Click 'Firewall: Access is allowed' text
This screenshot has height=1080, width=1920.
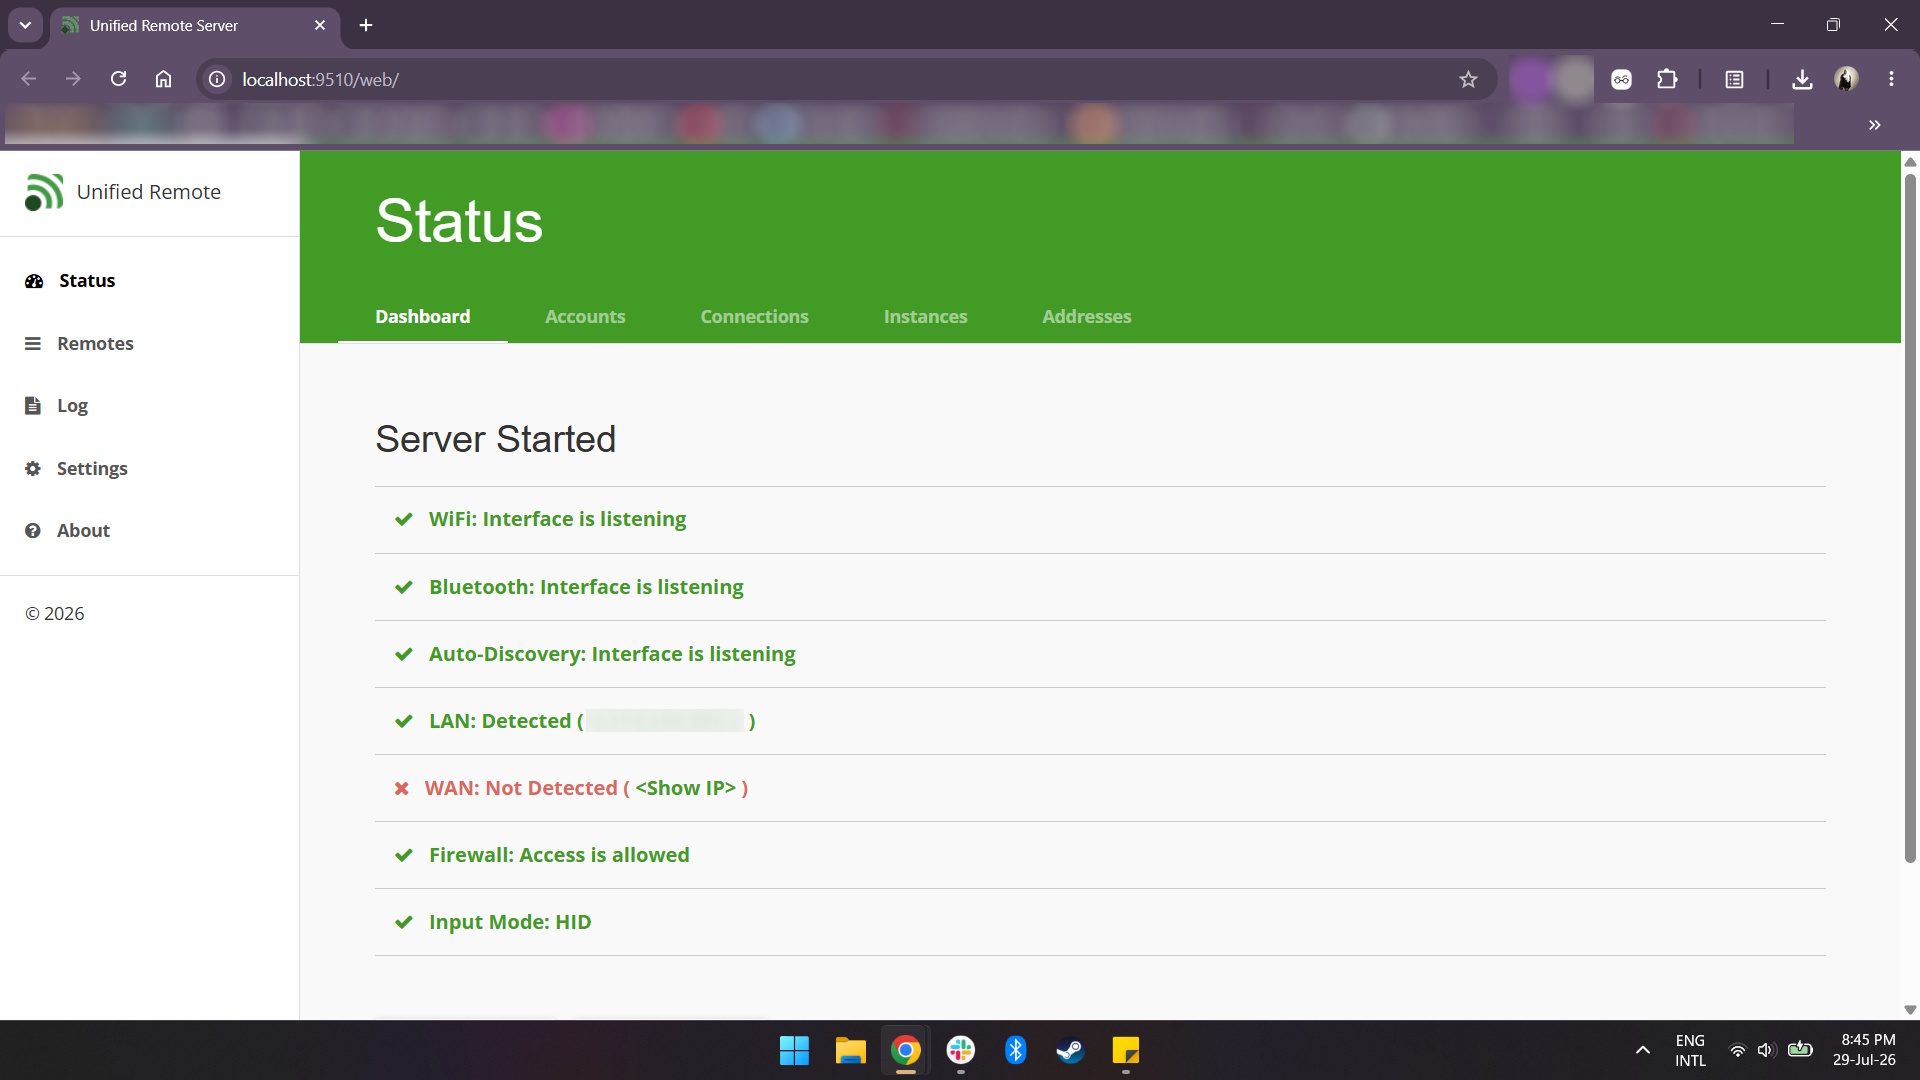(x=559, y=855)
